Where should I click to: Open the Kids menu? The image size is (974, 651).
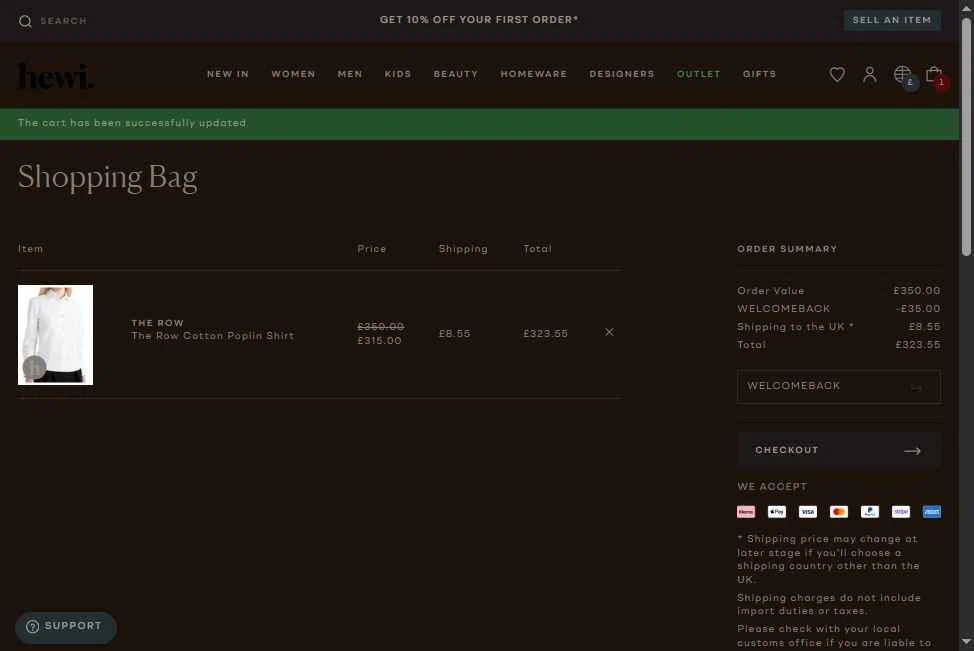[x=398, y=74]
